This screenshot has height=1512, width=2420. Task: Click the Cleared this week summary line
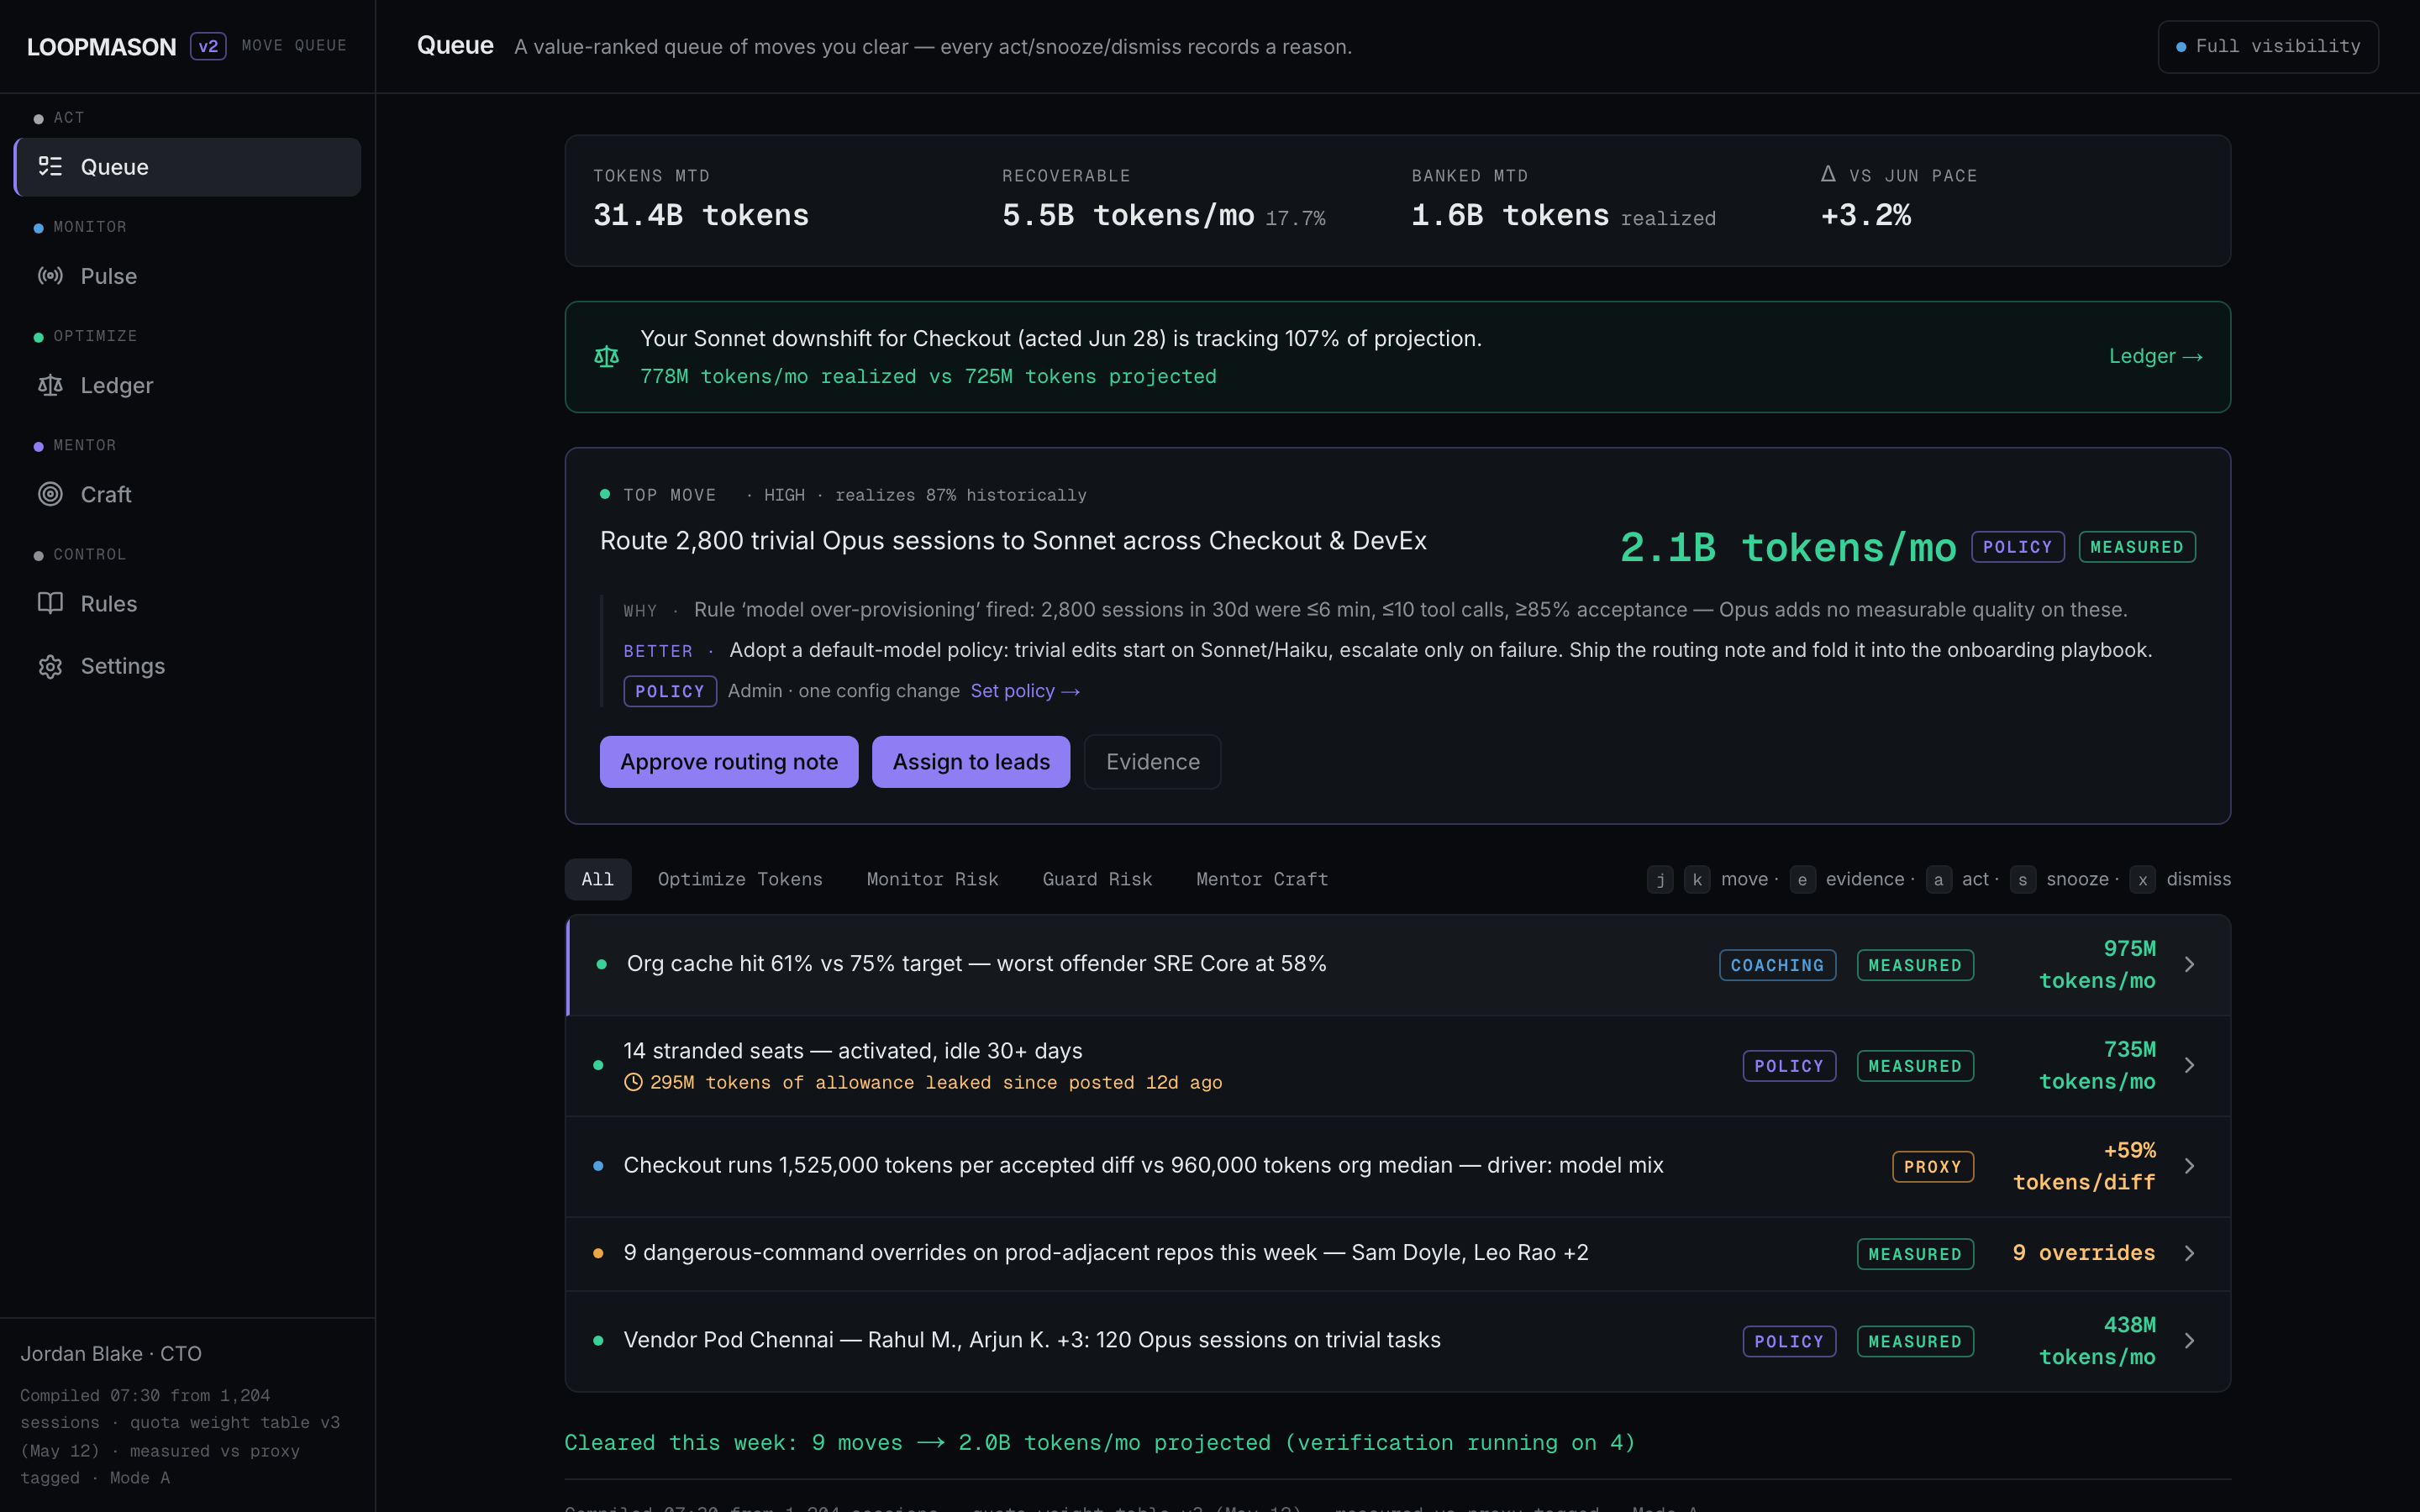pos(1100,1442)
